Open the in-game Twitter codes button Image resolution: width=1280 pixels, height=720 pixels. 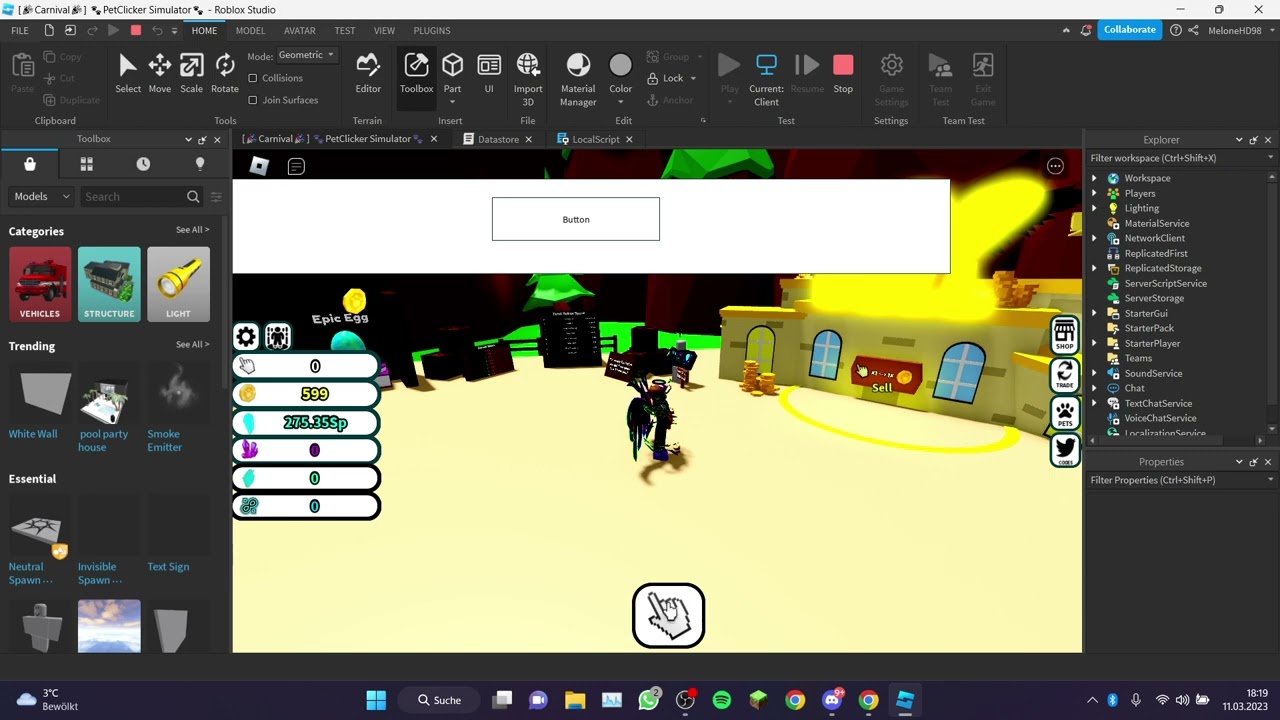coord(1065,450)
